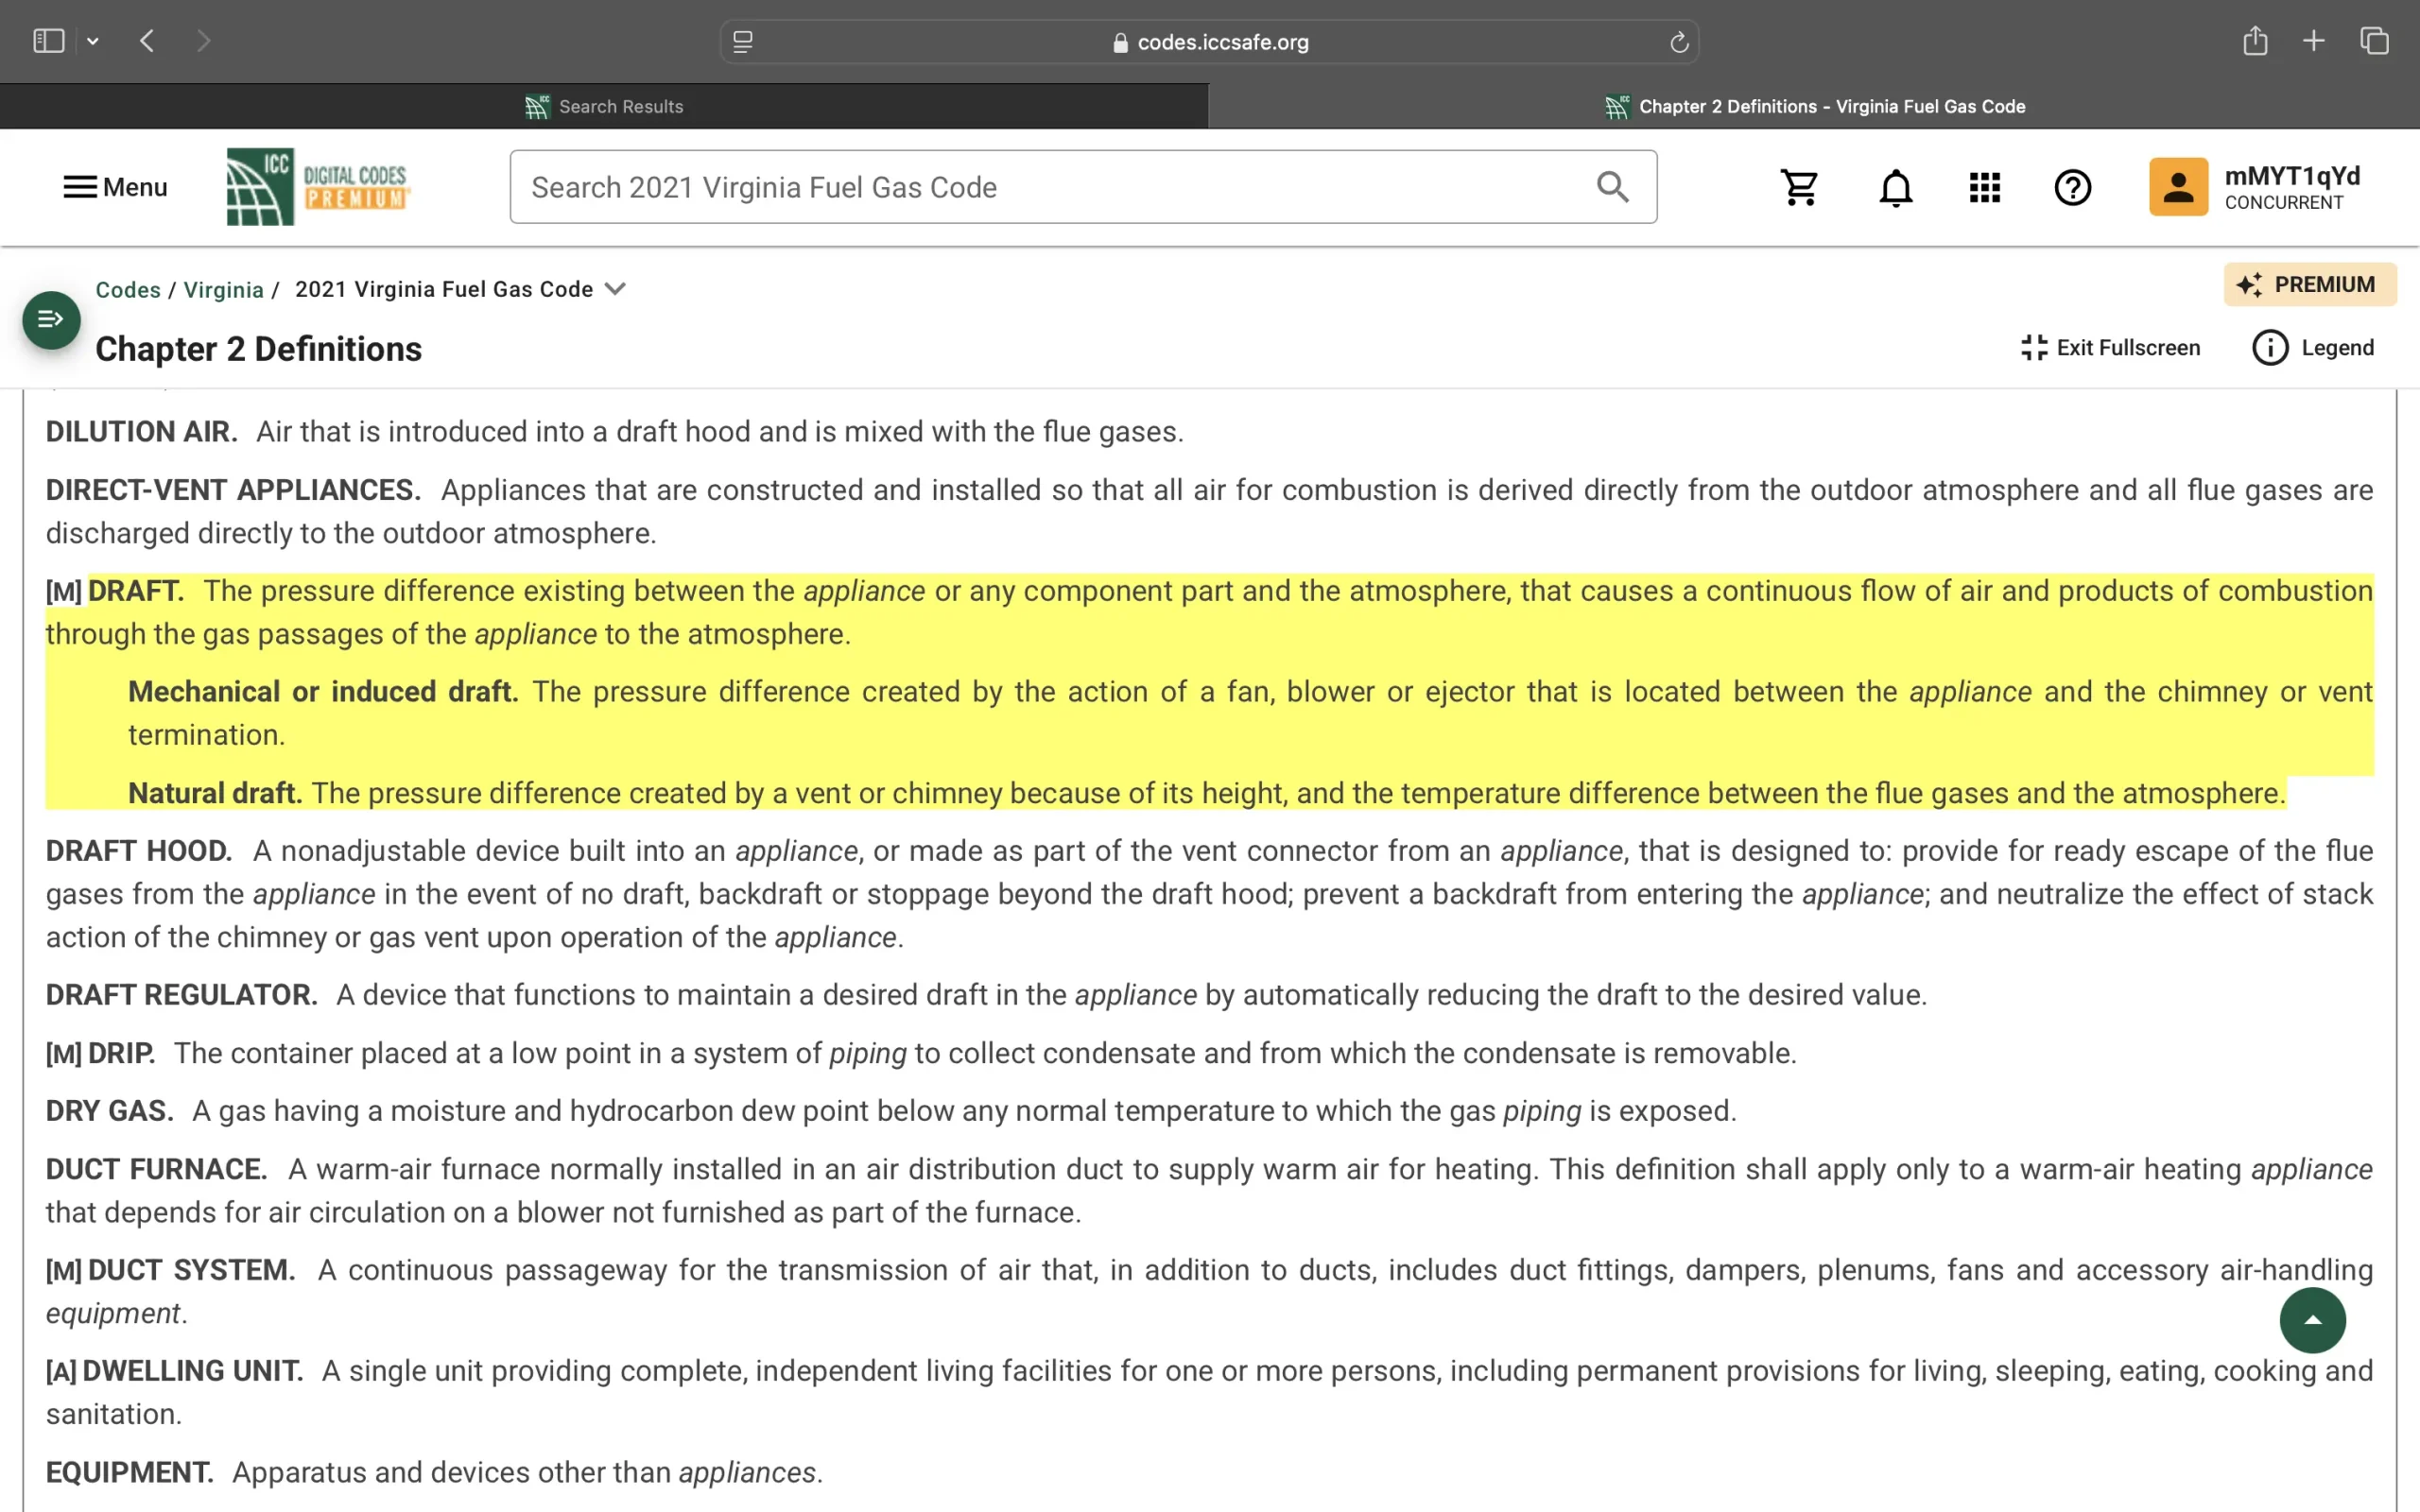Add a new tab with the plus icon
Viewport: 2420px width, 1512px height.
point(2313,41)
